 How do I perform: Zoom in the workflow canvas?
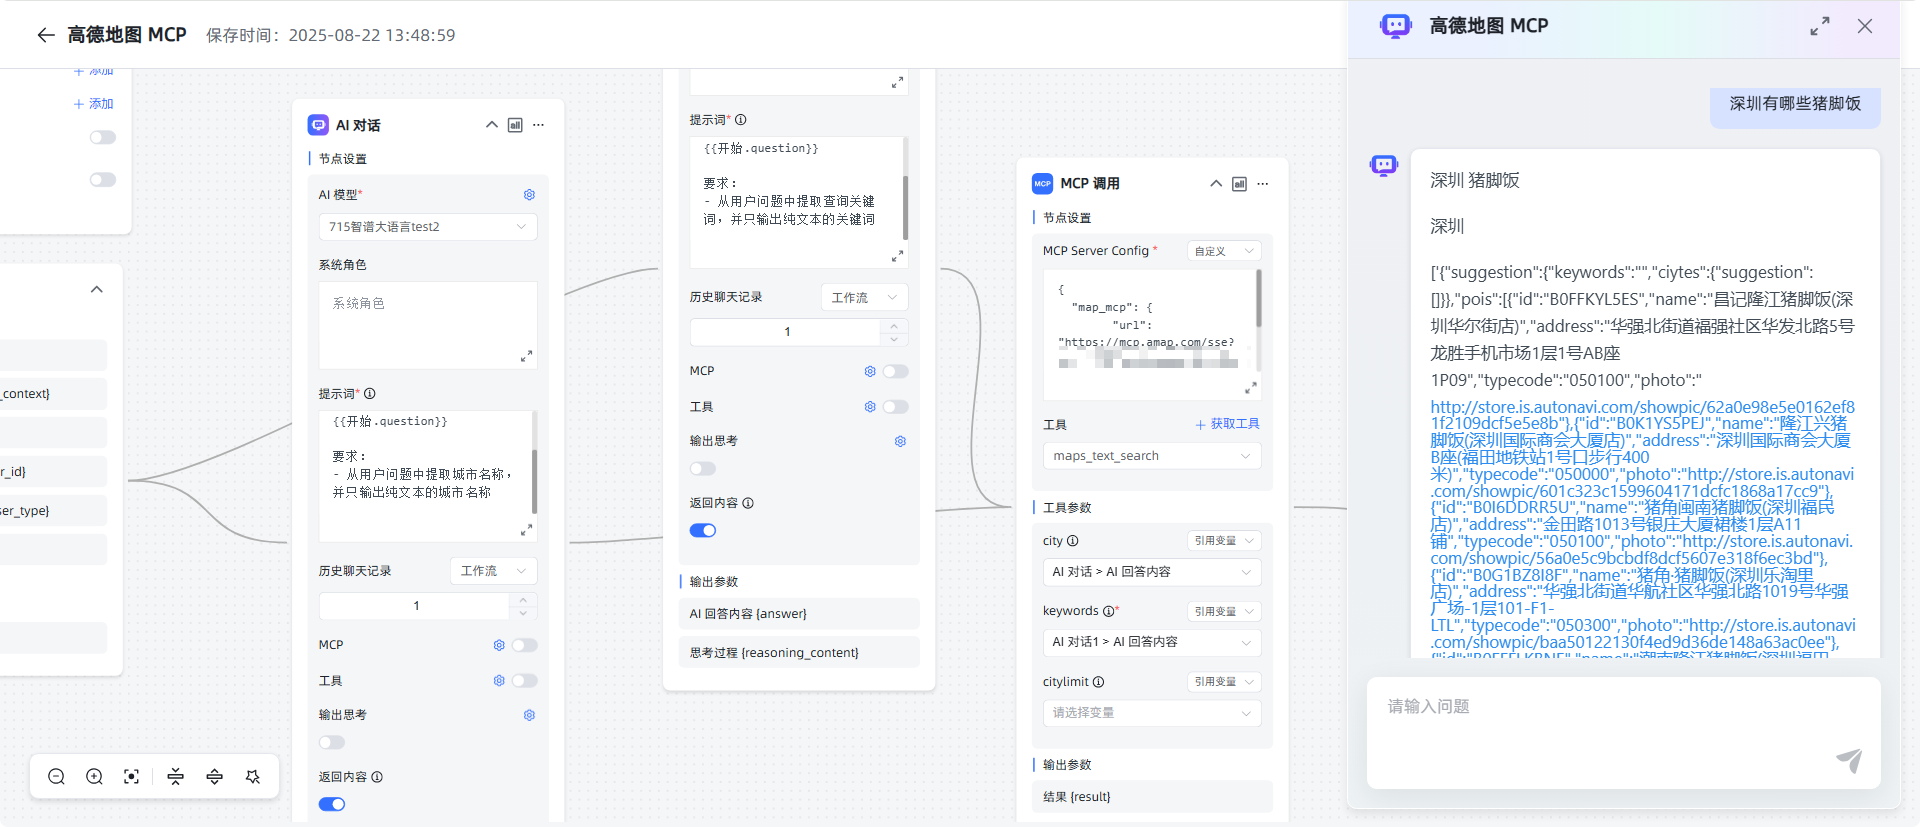point(95,777)
